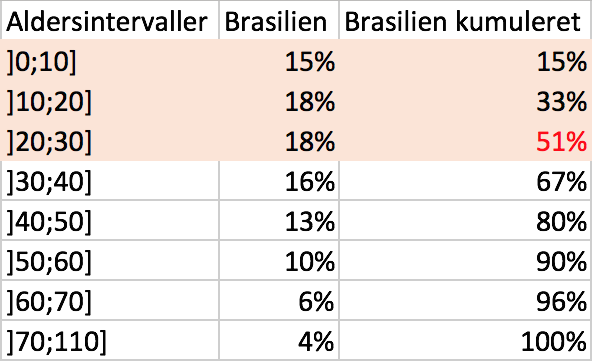
Task: Click the ]40;50] interval cell
Action: tap(110, 221)
